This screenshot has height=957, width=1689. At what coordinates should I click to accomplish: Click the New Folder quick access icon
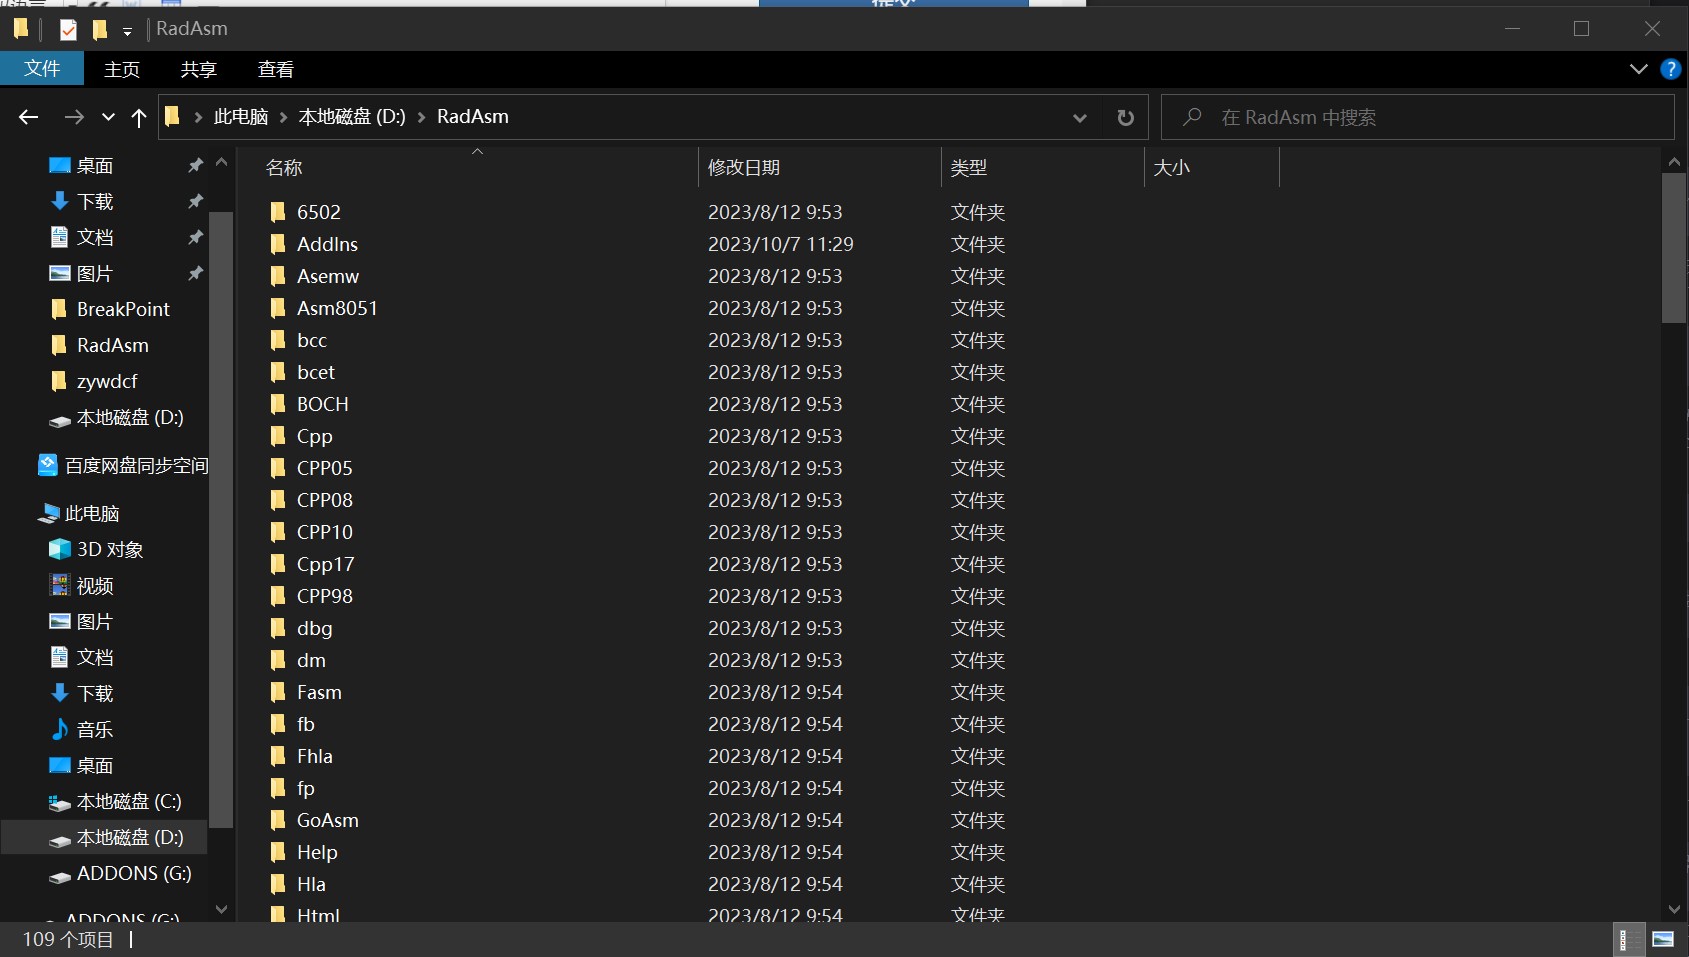point(99,30)
